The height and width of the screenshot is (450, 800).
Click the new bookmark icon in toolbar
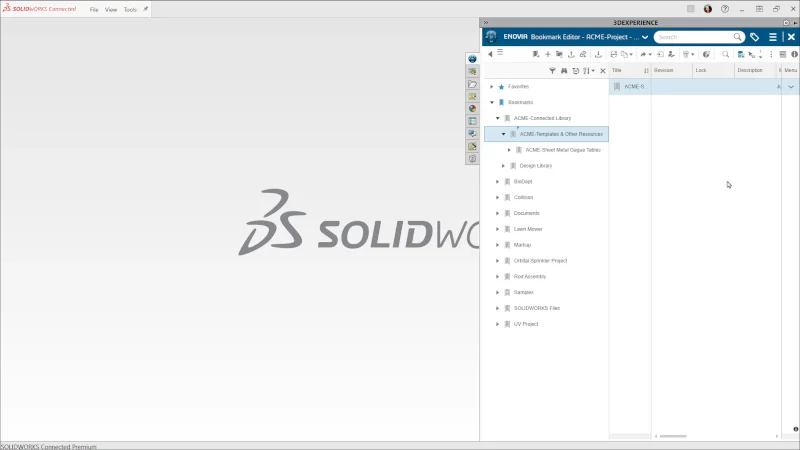(536, 54)
